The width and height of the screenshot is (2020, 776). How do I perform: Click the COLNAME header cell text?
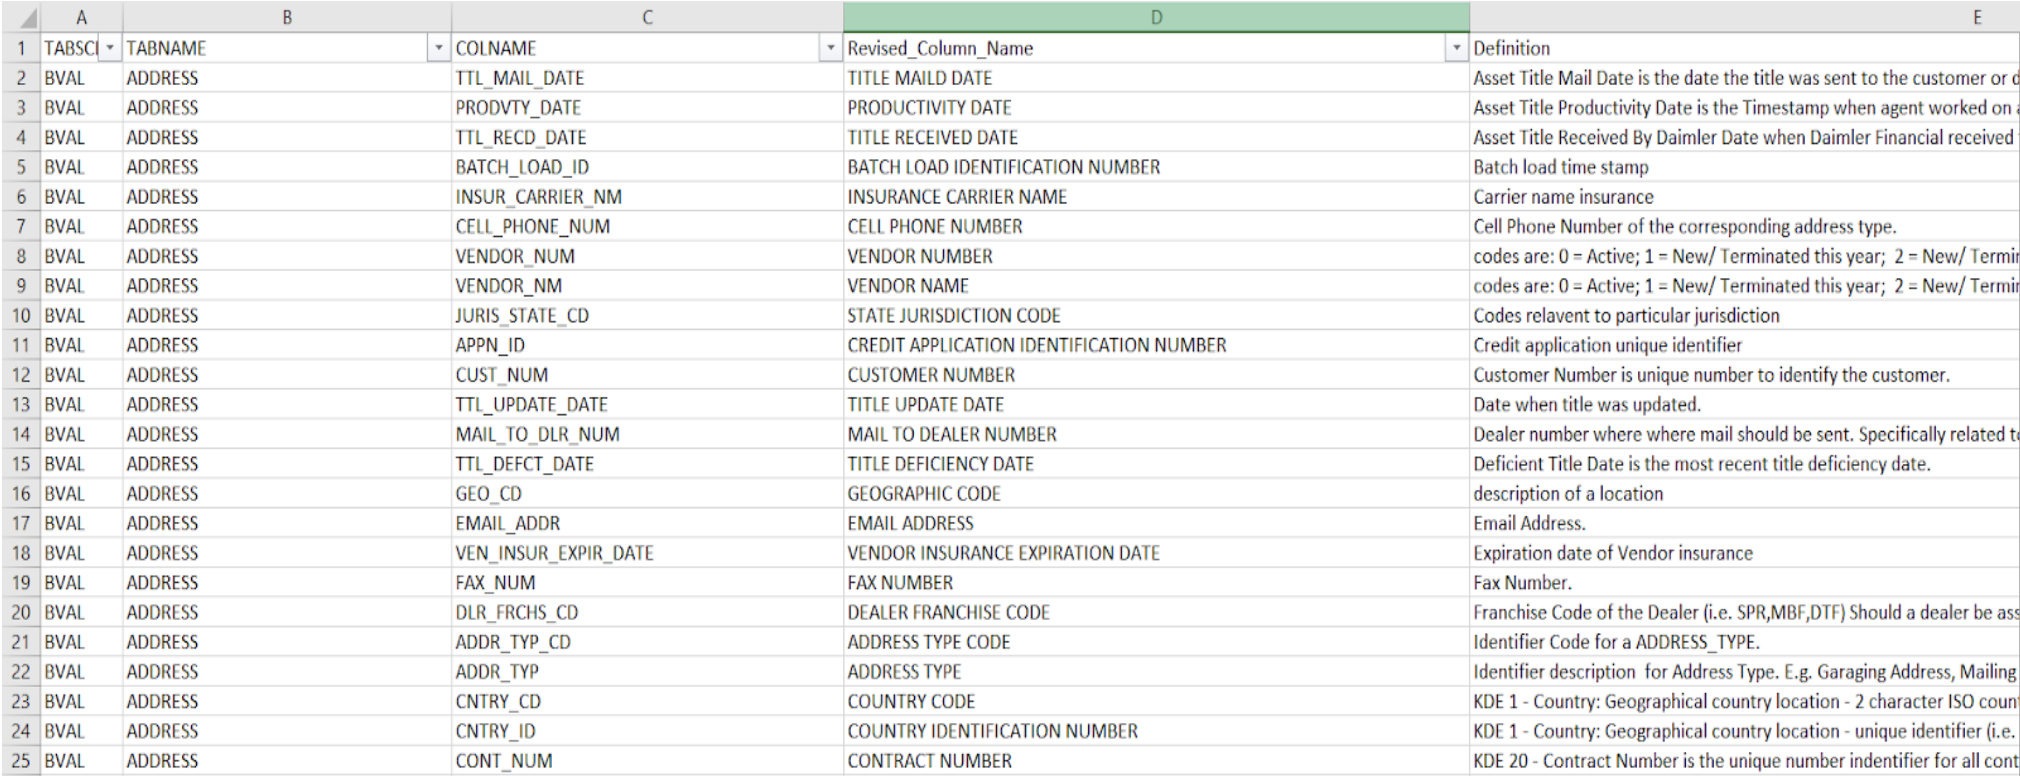(x=496, y=48)
